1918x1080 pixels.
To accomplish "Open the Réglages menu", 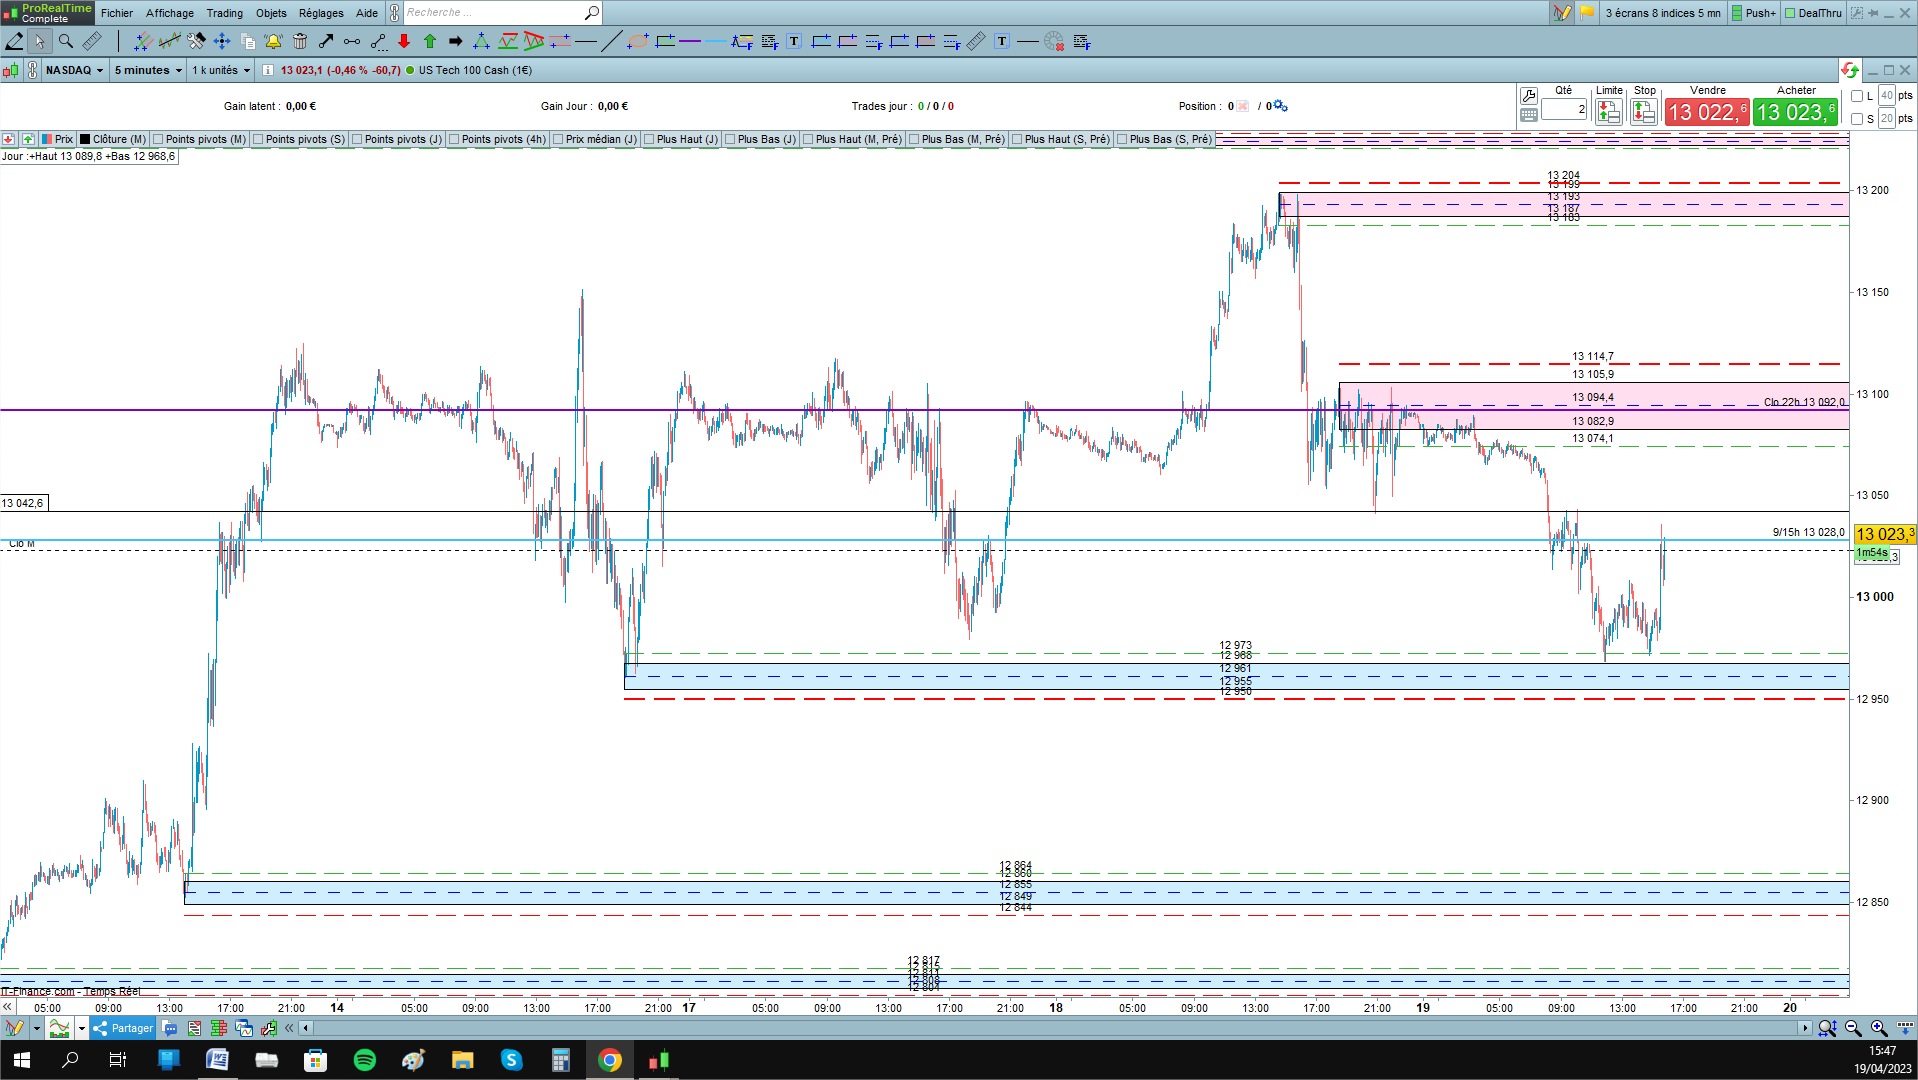I will pyautogui.click(x=321, y=13).
